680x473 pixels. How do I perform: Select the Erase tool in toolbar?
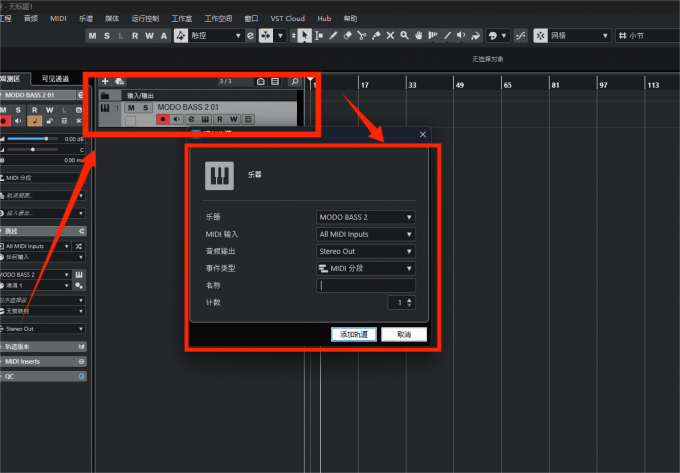[x=347, y=36]
